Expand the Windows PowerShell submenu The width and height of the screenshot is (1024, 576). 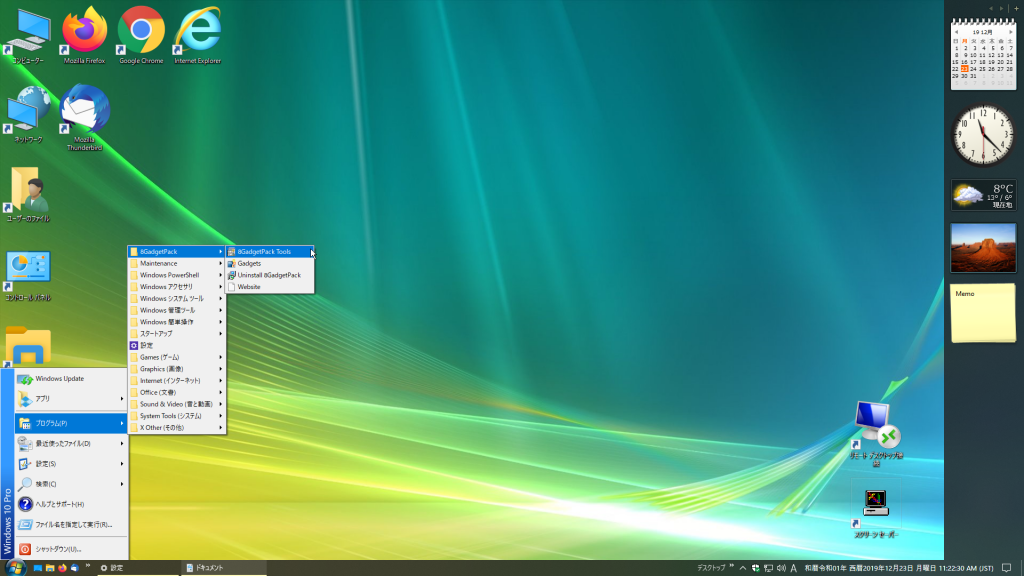[176, 275]
